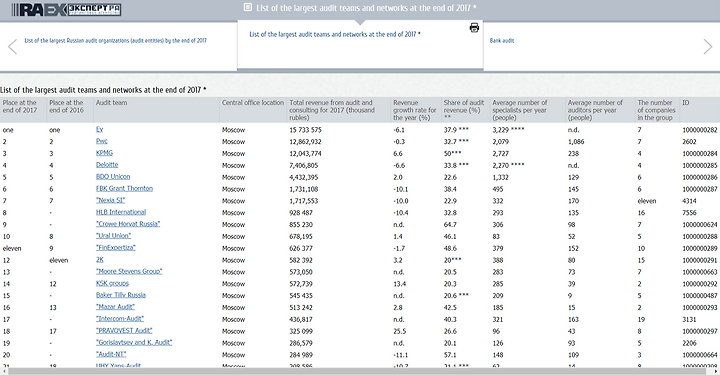Open the "Ural Union" link
720x375 pixels.
click(113, 236)
